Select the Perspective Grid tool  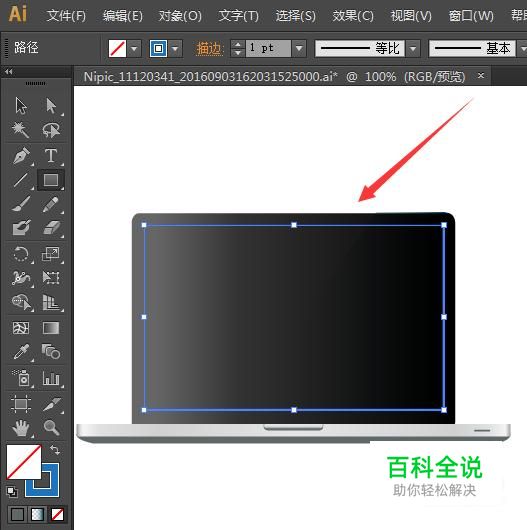pos(51,302)
